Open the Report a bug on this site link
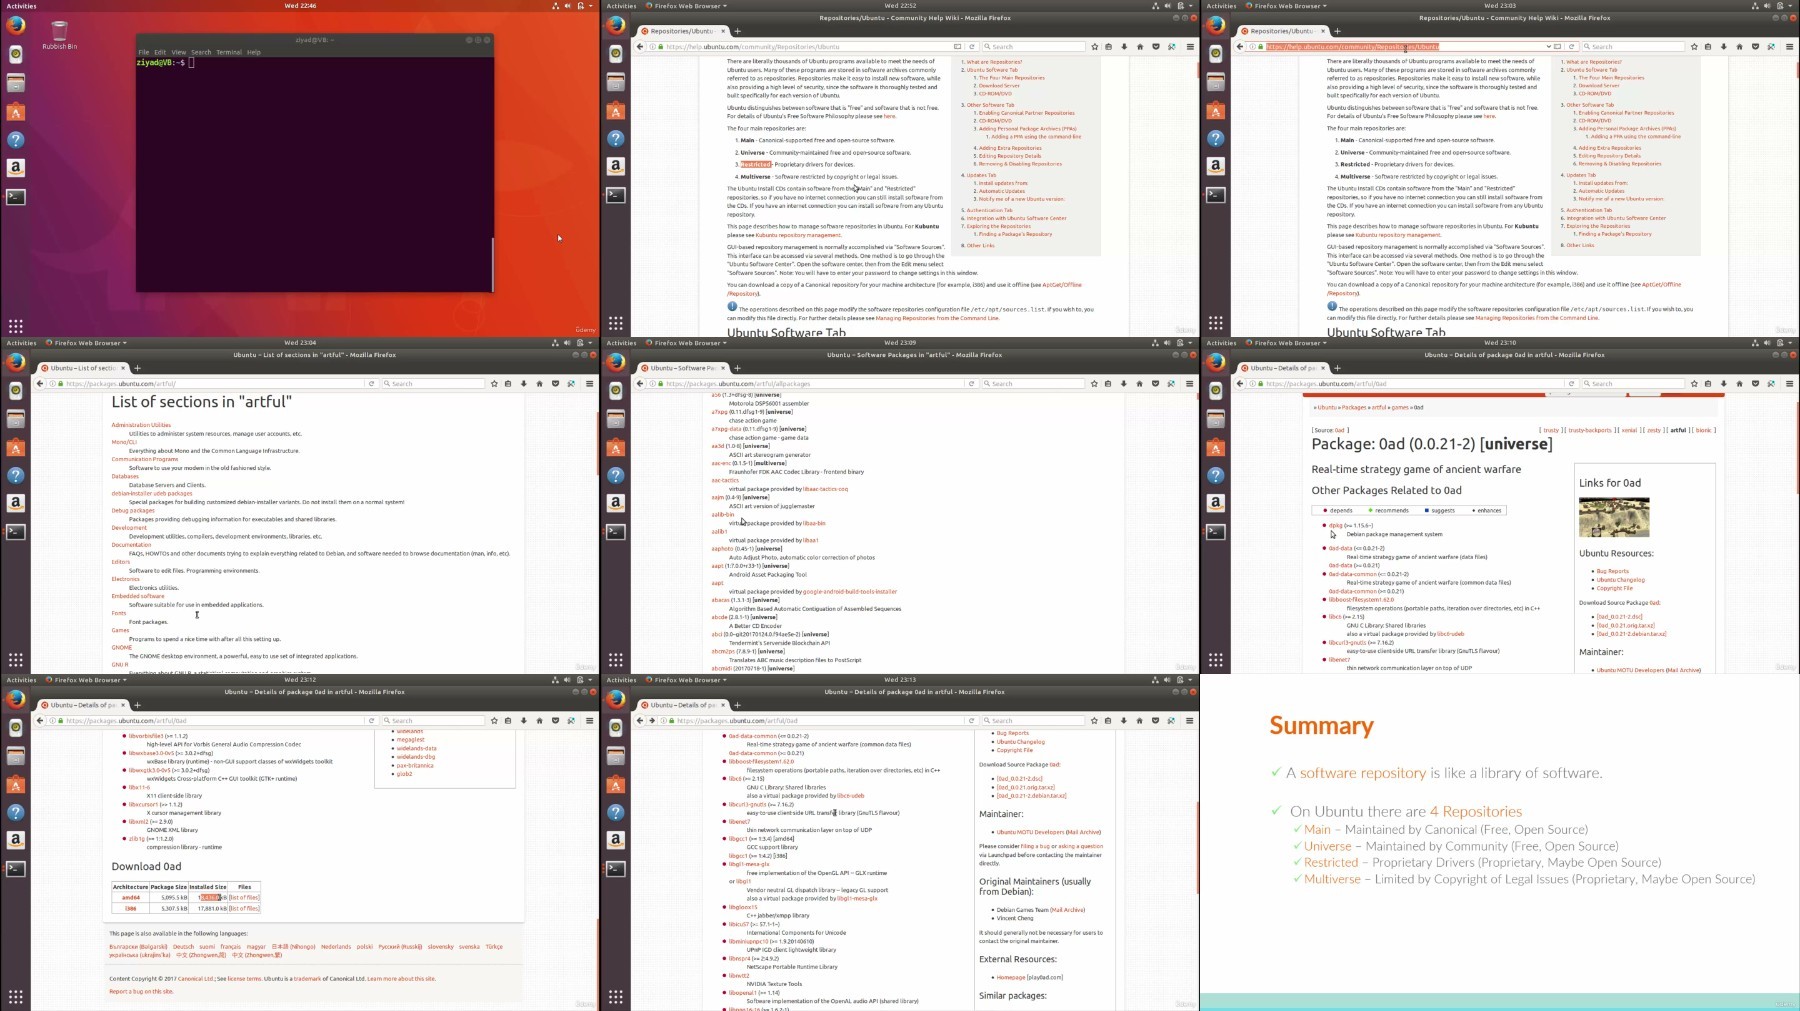1800x1011 pixels. [141, 991]
